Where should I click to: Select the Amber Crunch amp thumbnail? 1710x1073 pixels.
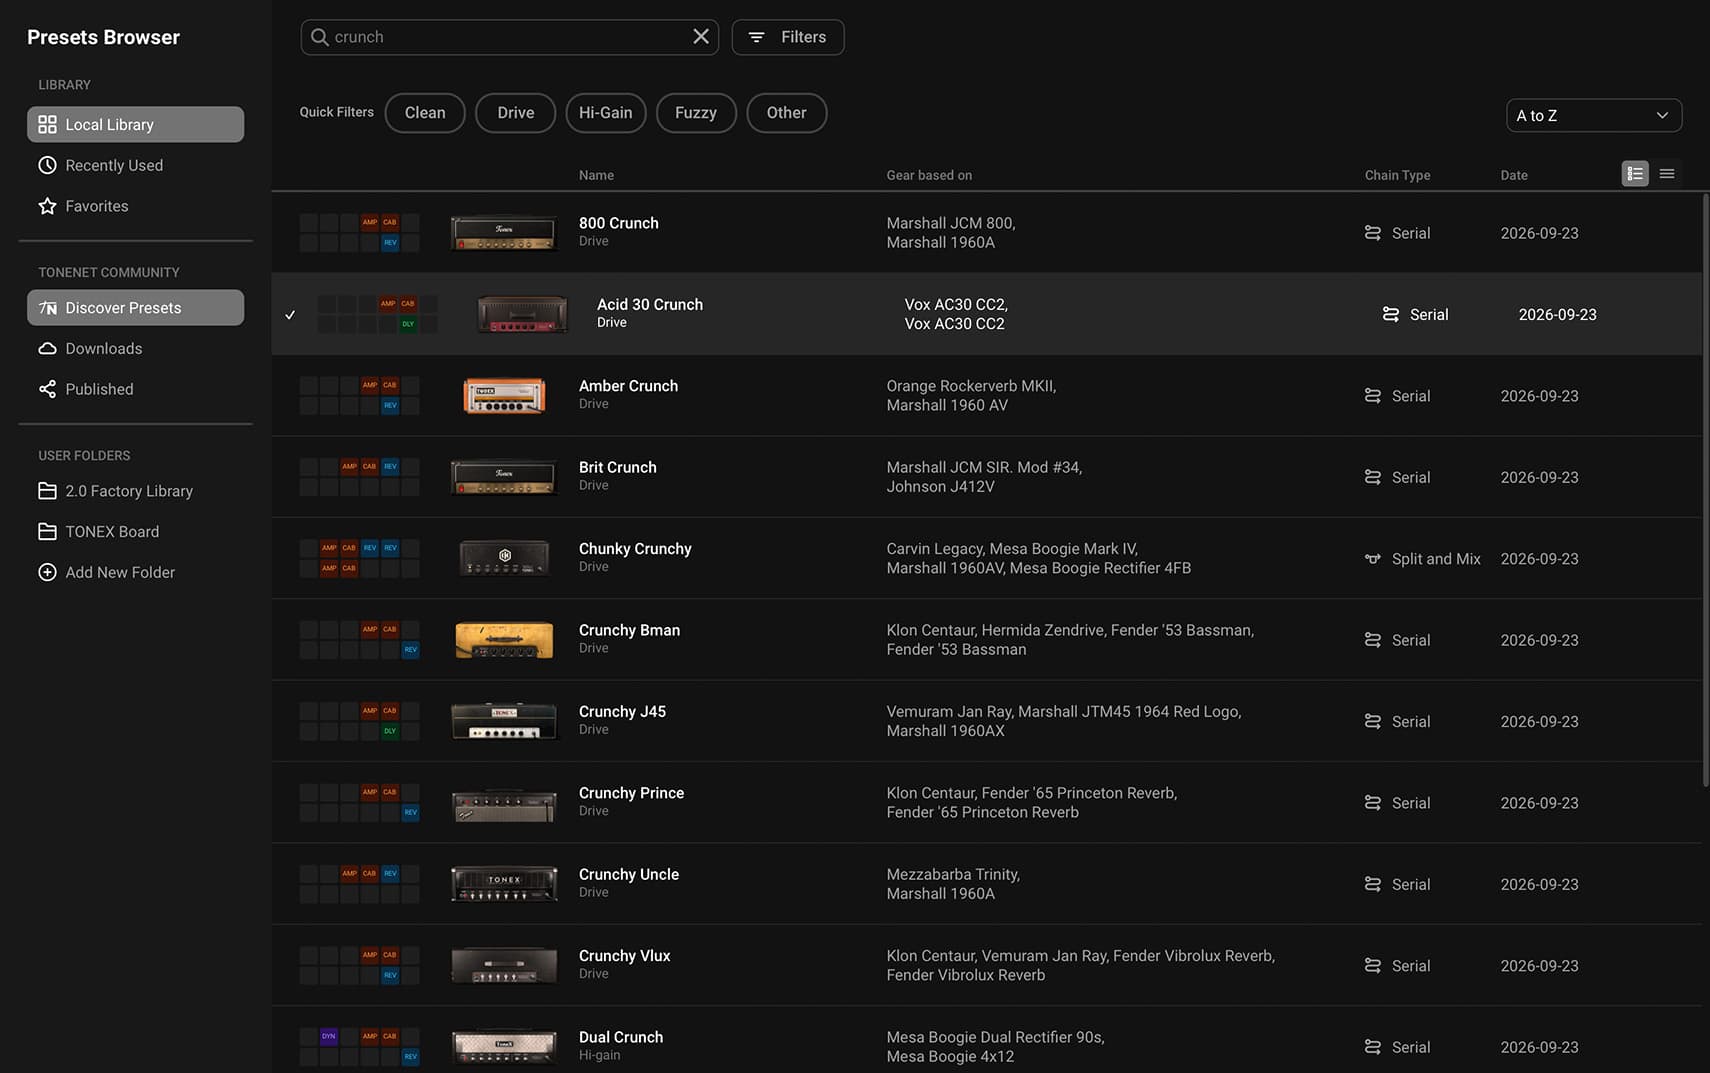point(504,396)
